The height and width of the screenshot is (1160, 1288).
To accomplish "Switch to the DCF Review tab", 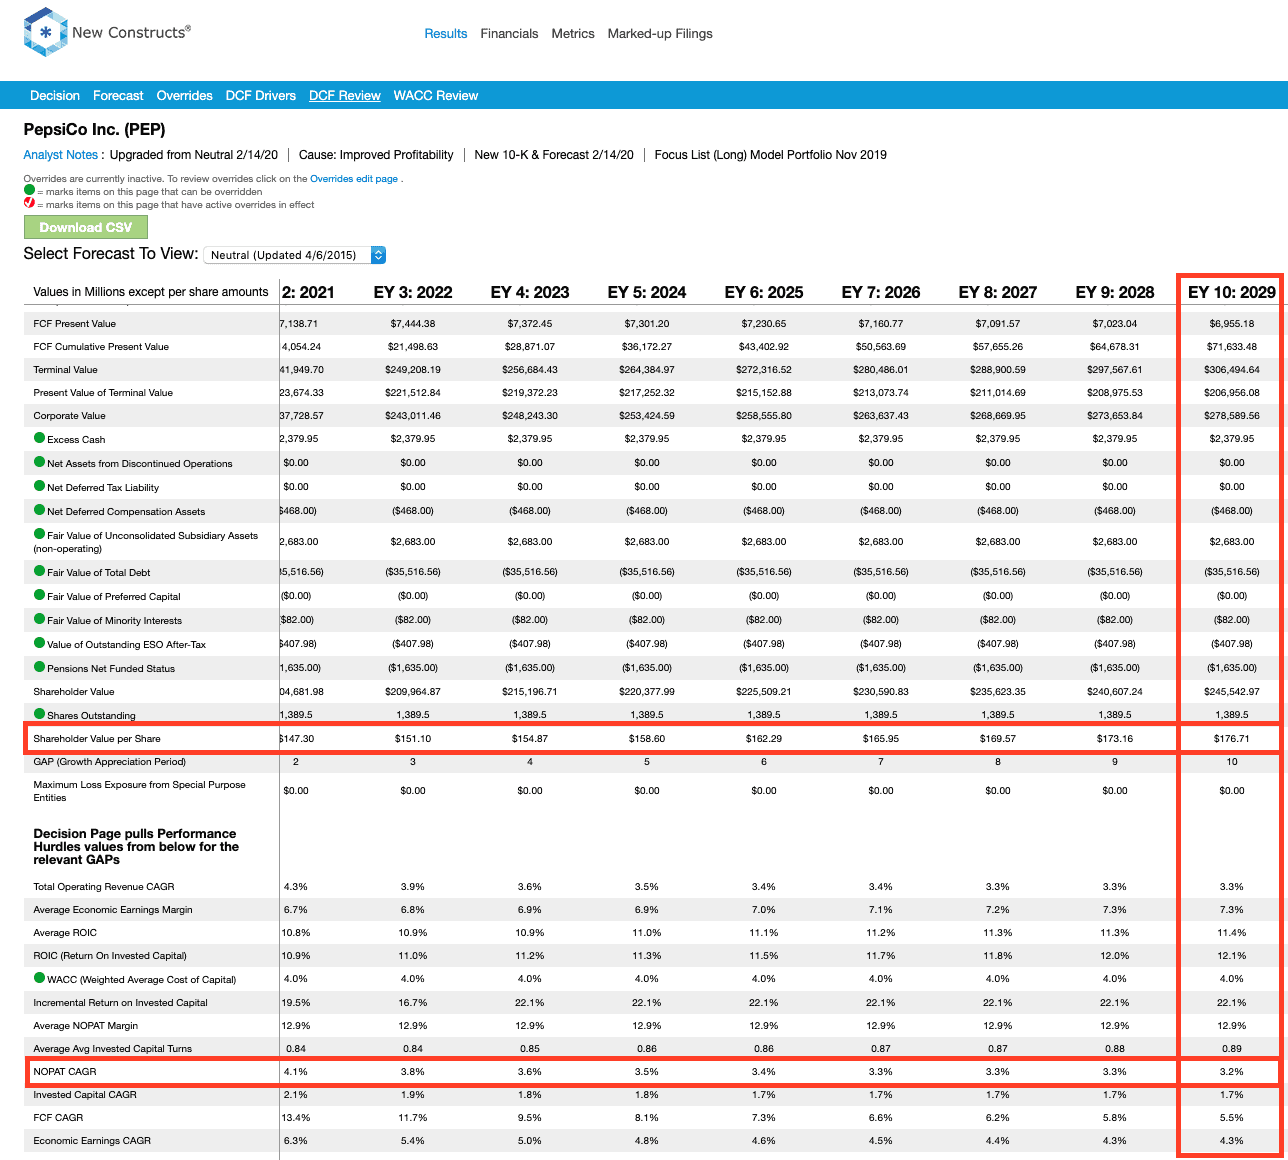I will pyautogui.click(x=345, y=95).
